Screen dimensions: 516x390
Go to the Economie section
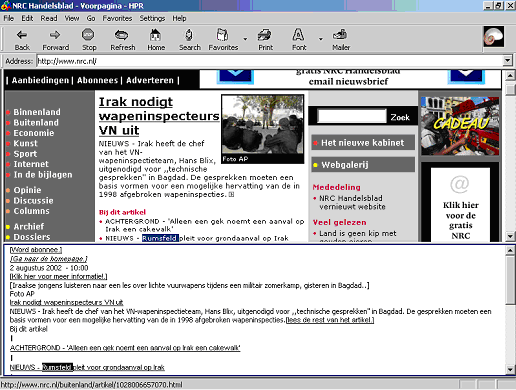pos(33,133)
